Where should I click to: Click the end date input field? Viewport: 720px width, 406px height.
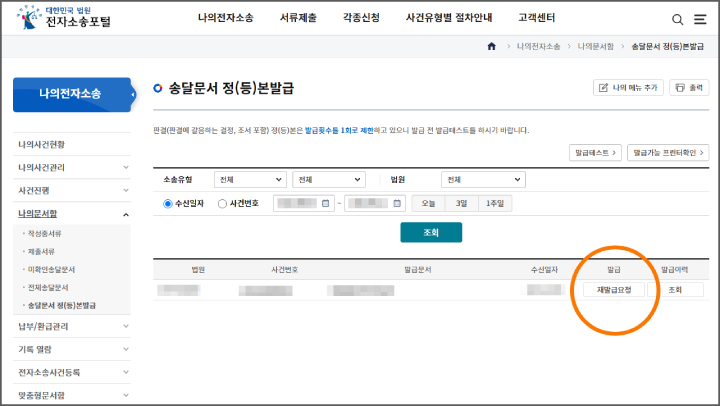point(375,203)
